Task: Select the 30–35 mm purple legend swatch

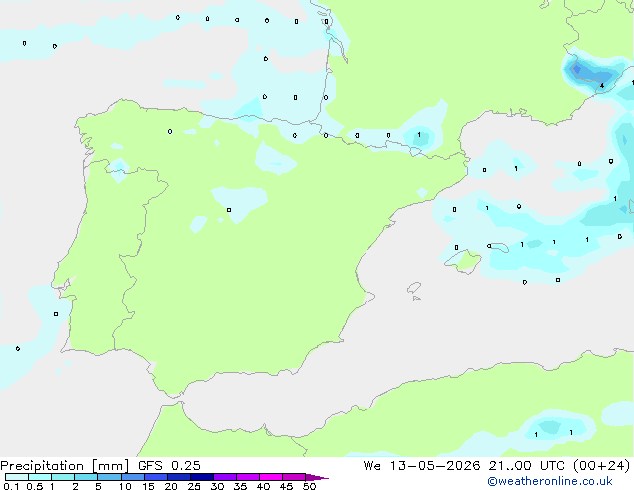Action: pyautogui.click(x=225, y=477)
